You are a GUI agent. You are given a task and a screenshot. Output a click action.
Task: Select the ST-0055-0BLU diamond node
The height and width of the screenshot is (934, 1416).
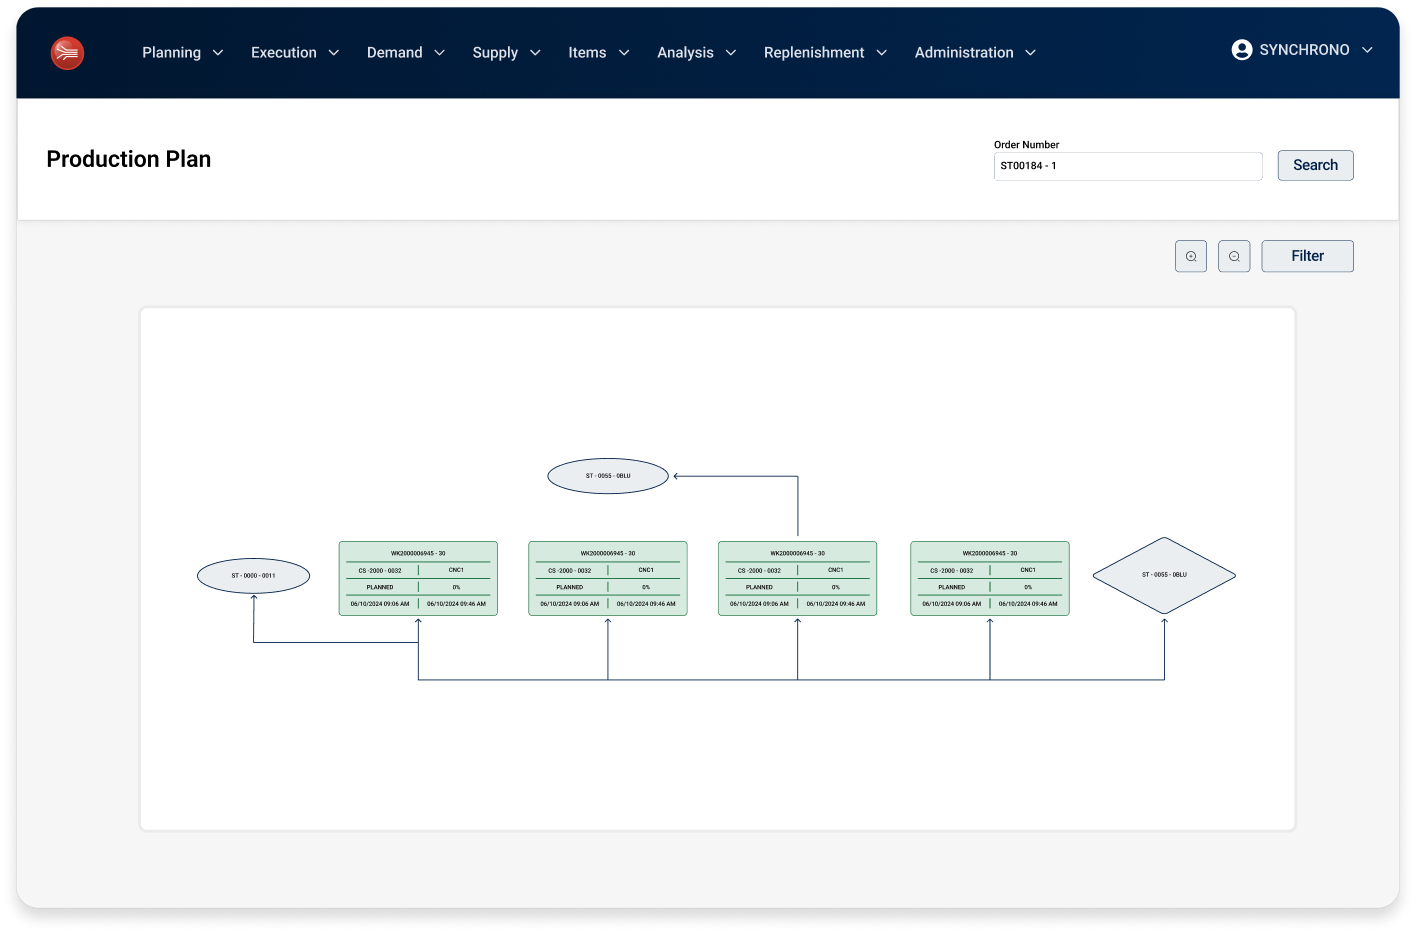tap(1164, 575)
